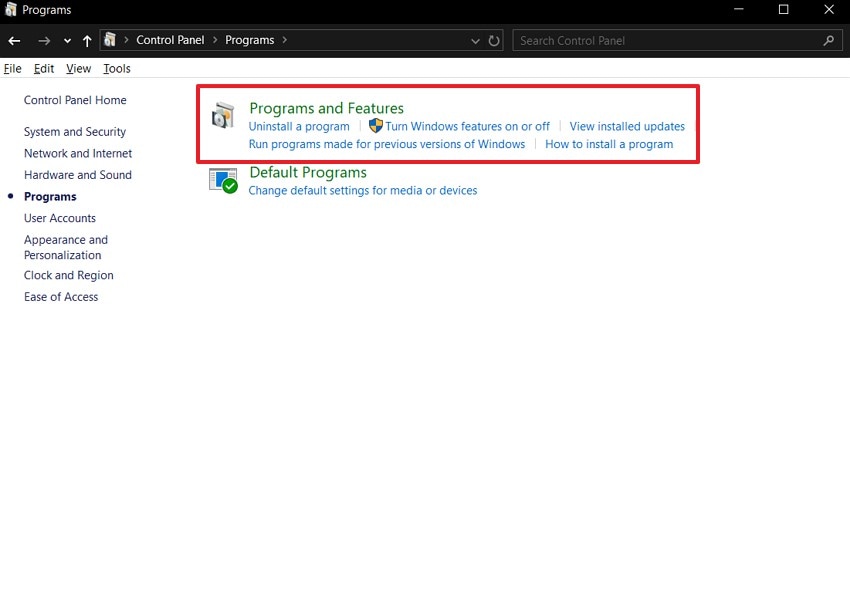850x604 pixels.
Task: Click the Programs window title bar icon
Action: (x=10, y=9)
